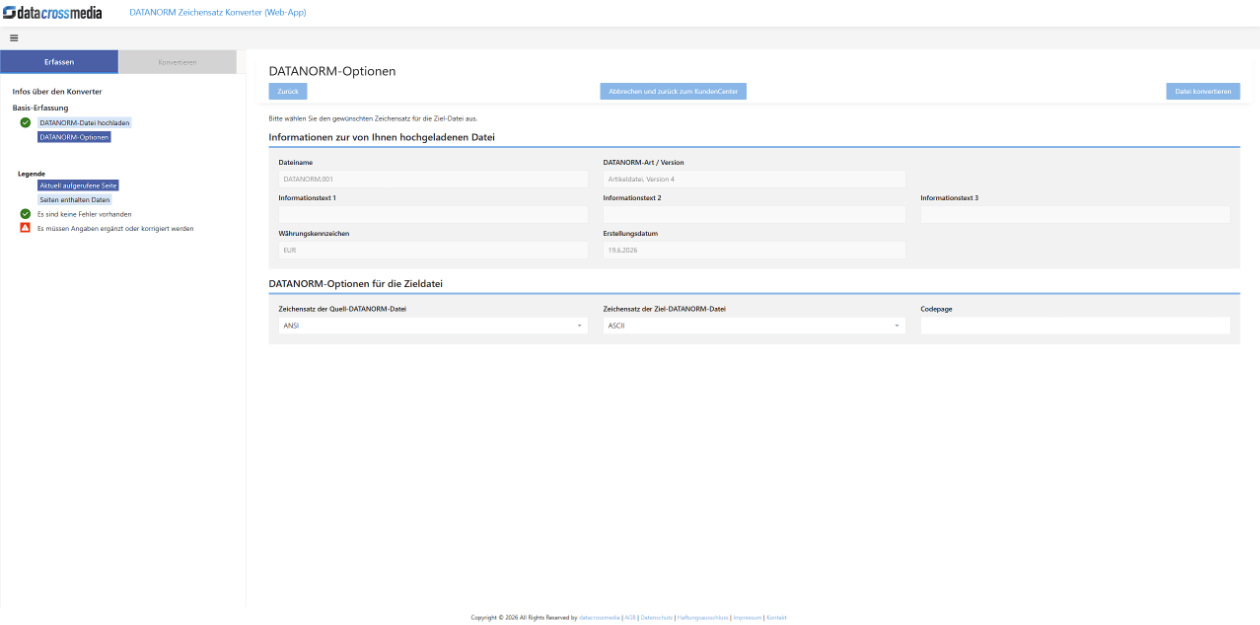Click 'Basis-Erfassung' sidebar heading
The height and width of the screenshot is (625, 1260).
pos(40,107)
